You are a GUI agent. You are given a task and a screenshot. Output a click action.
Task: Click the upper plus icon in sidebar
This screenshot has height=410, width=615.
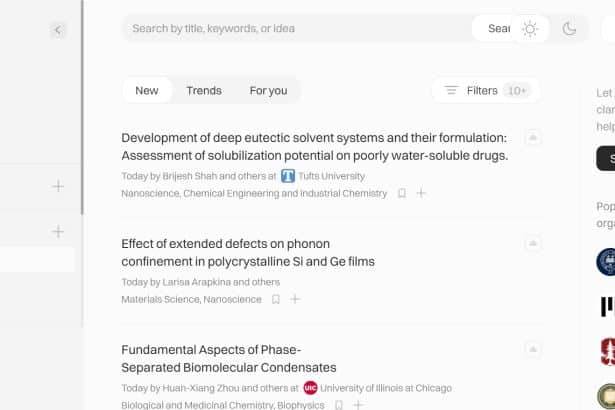(x=58, y=186)
